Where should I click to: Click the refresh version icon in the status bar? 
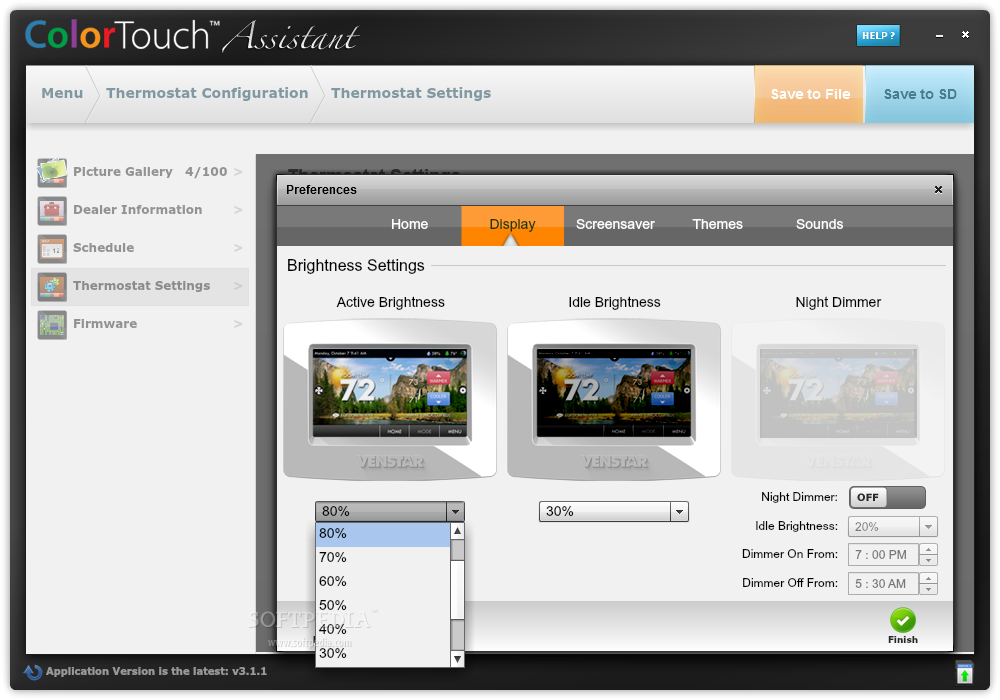coord(33,671)
